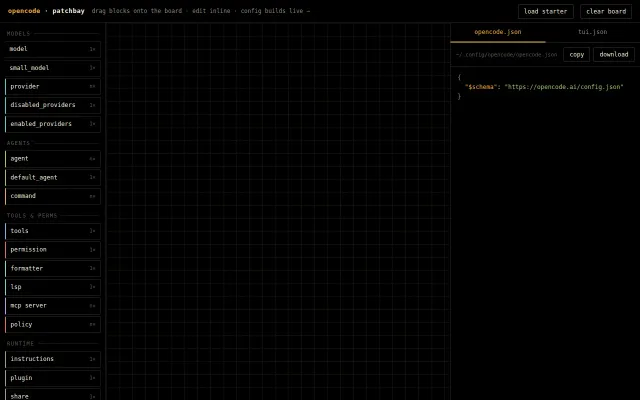Viewport: 640px width, 400px height.
Task: Choose the disabled_providers block
Action: click(x=53, y=105)
